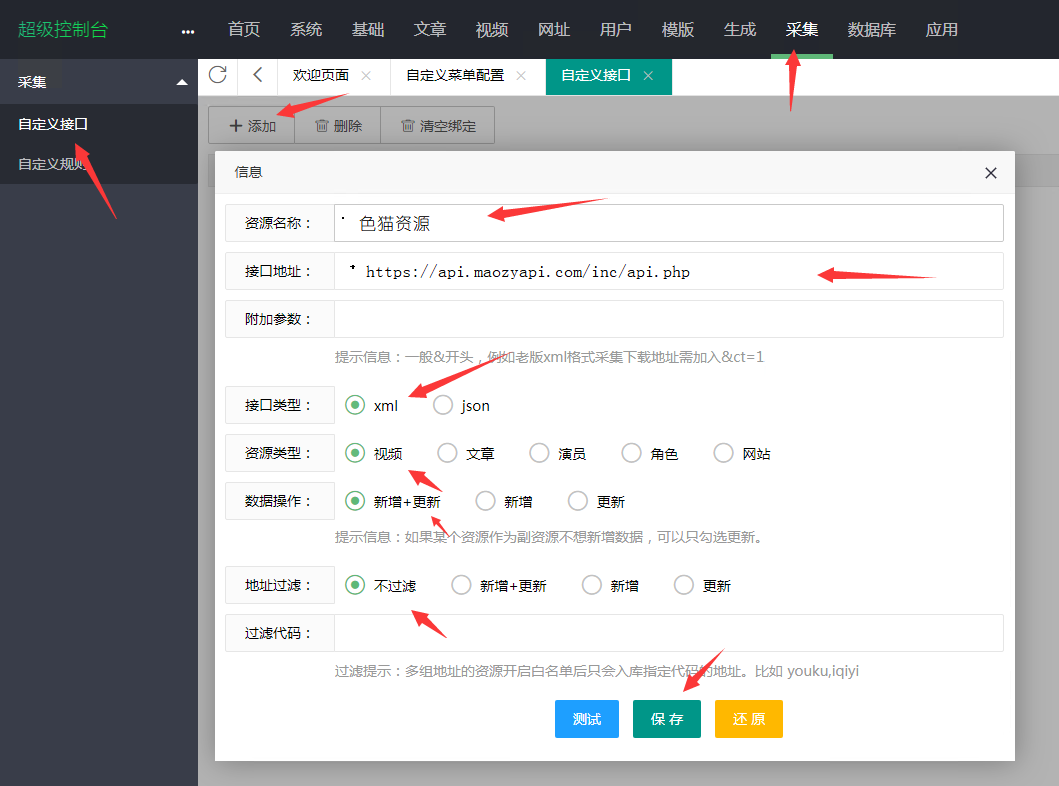Close the 信息 dialog with X icon
Image resolution: width=1059 pixels, height=786 pixels.
pyautogui.click(x=990, y=173)
